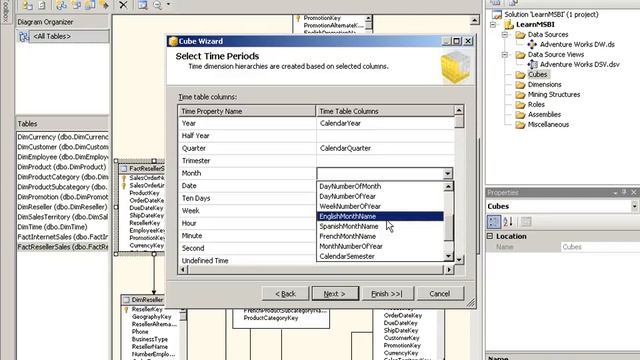Click the Next button in Cube Wizard
The height and width of the screenshot is (360, 640).
(335, 293)
